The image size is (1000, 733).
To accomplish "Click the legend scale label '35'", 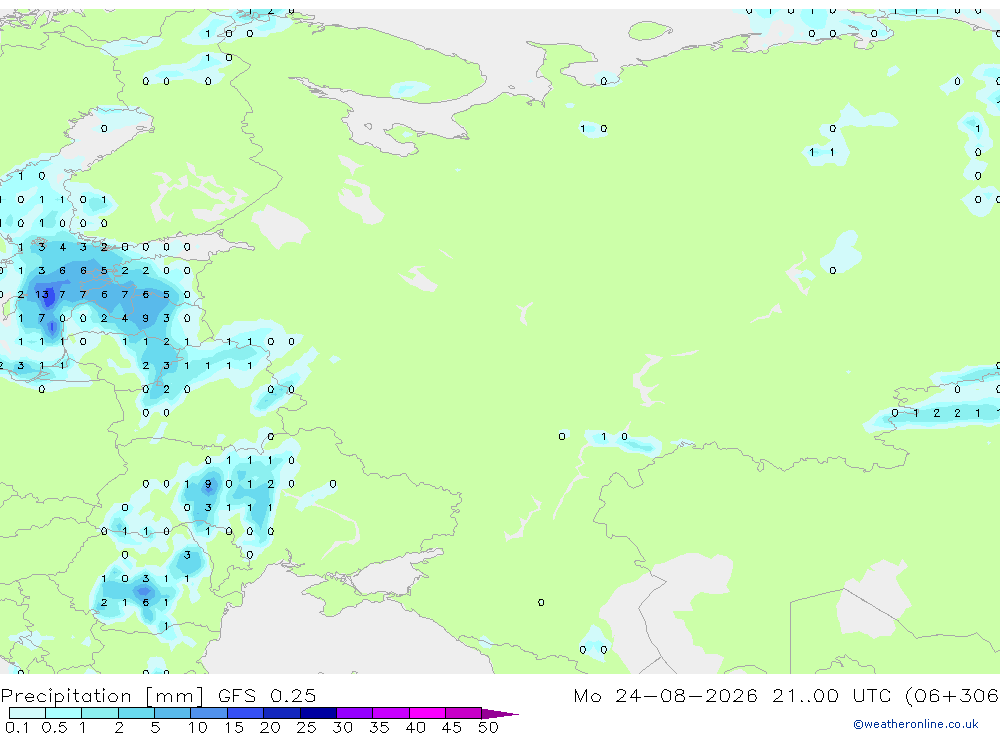I will [x=379, y=727].
